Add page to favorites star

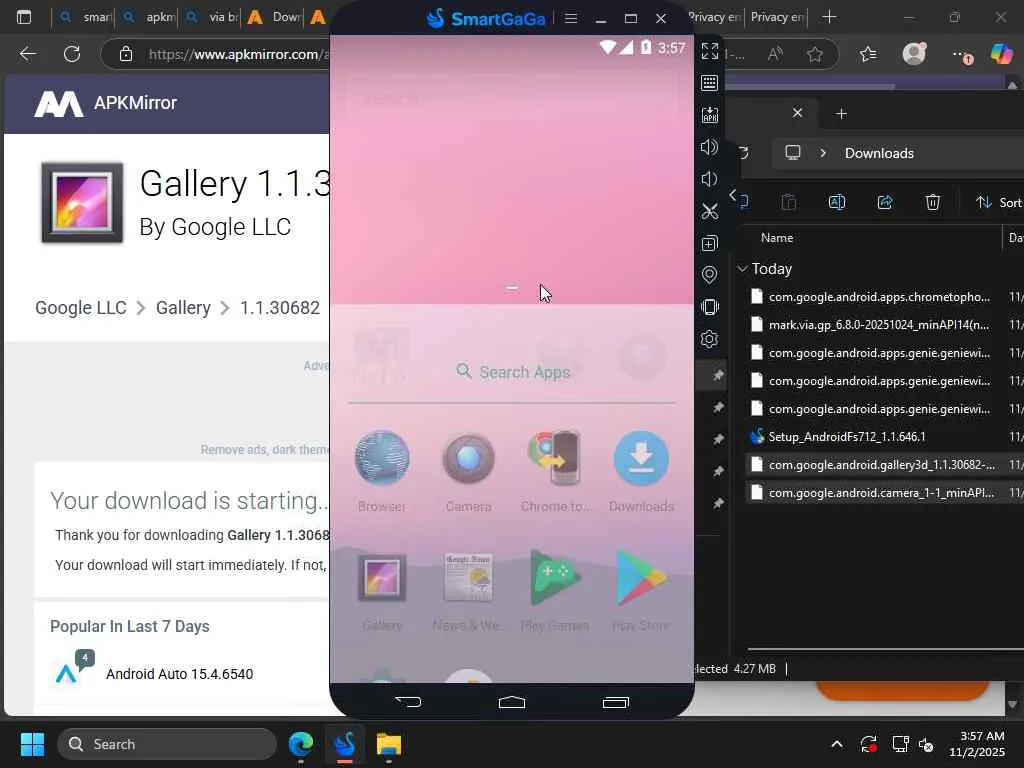pyautogui.click(x=815, y=54)
